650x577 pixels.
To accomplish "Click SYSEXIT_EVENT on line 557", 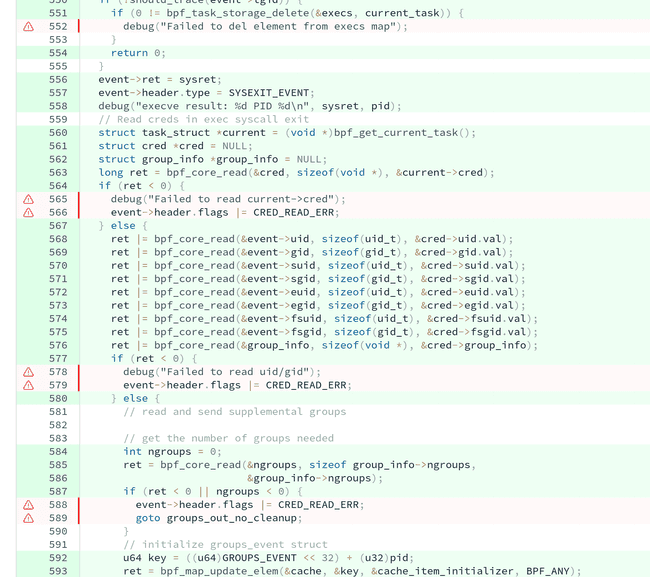I will 269,93.
